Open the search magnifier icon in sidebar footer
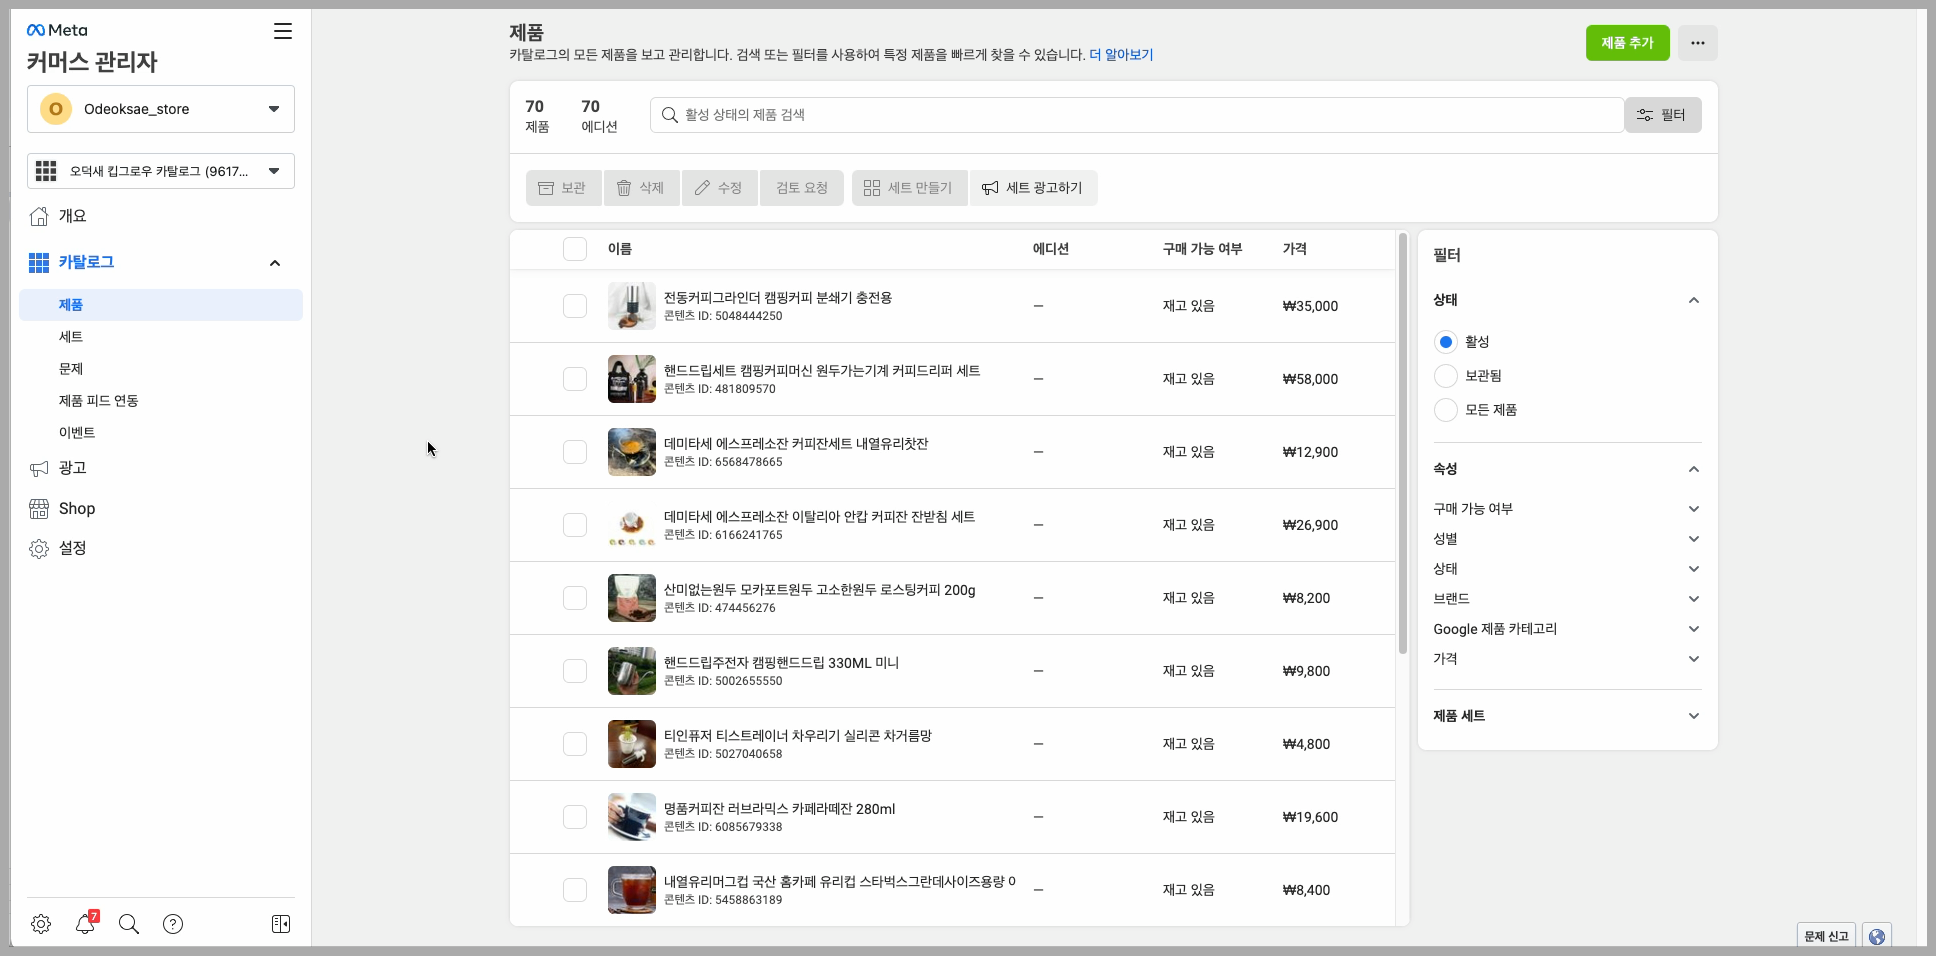1936x956 pixels. (x=129, y=924)
